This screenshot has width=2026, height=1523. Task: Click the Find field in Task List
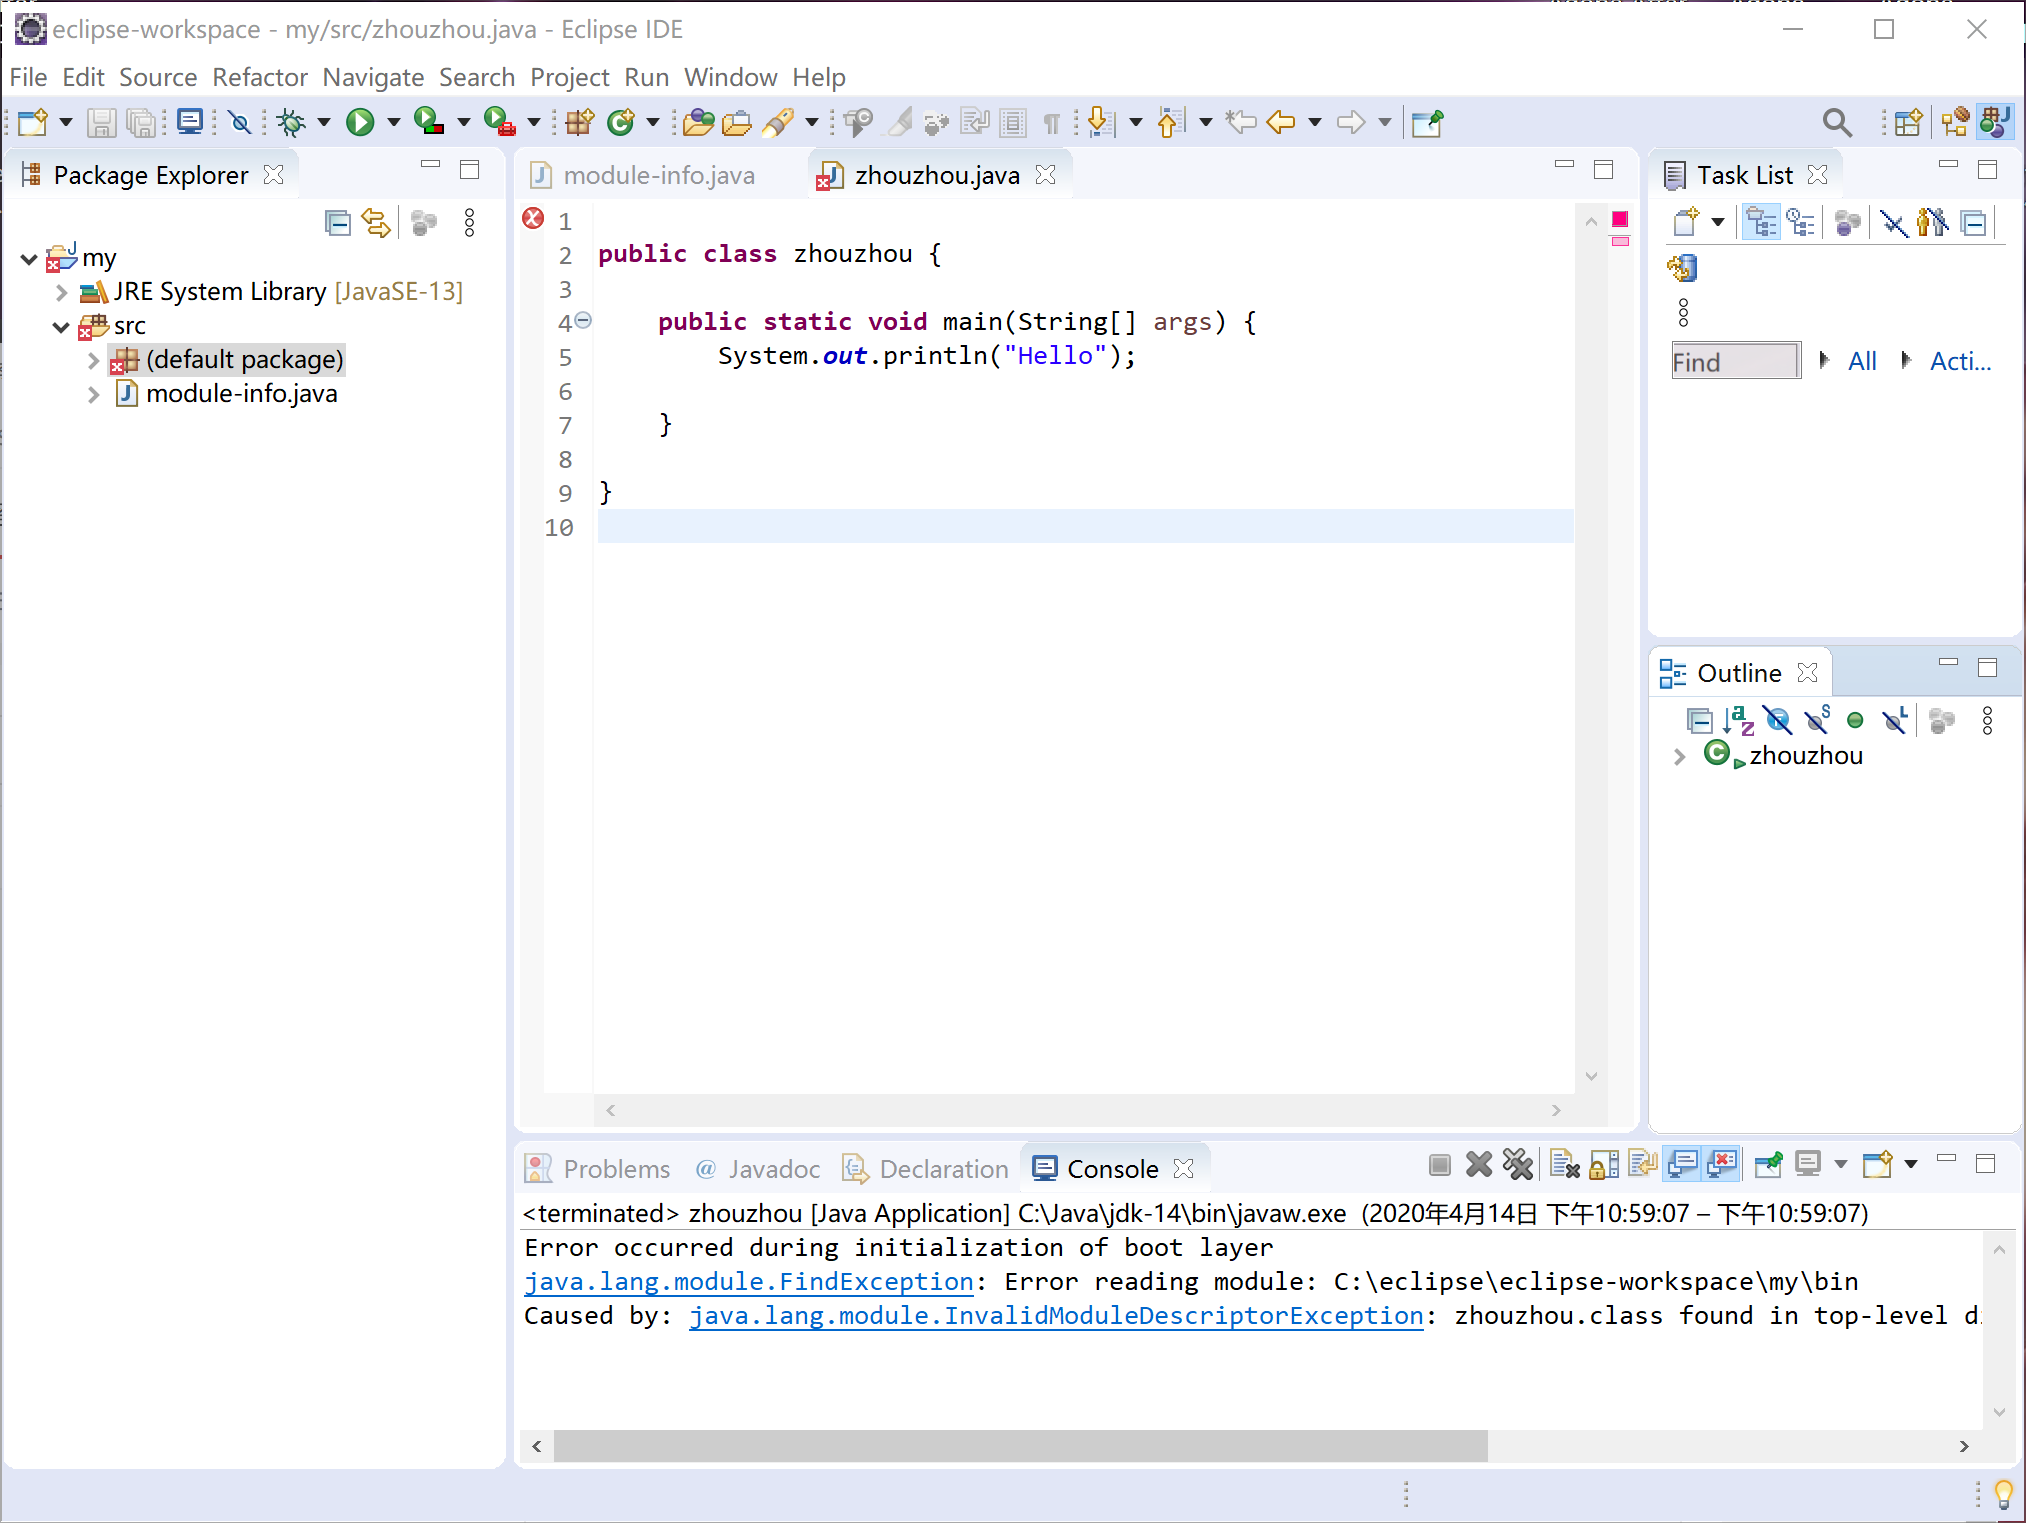click(x=1735, y=361)
